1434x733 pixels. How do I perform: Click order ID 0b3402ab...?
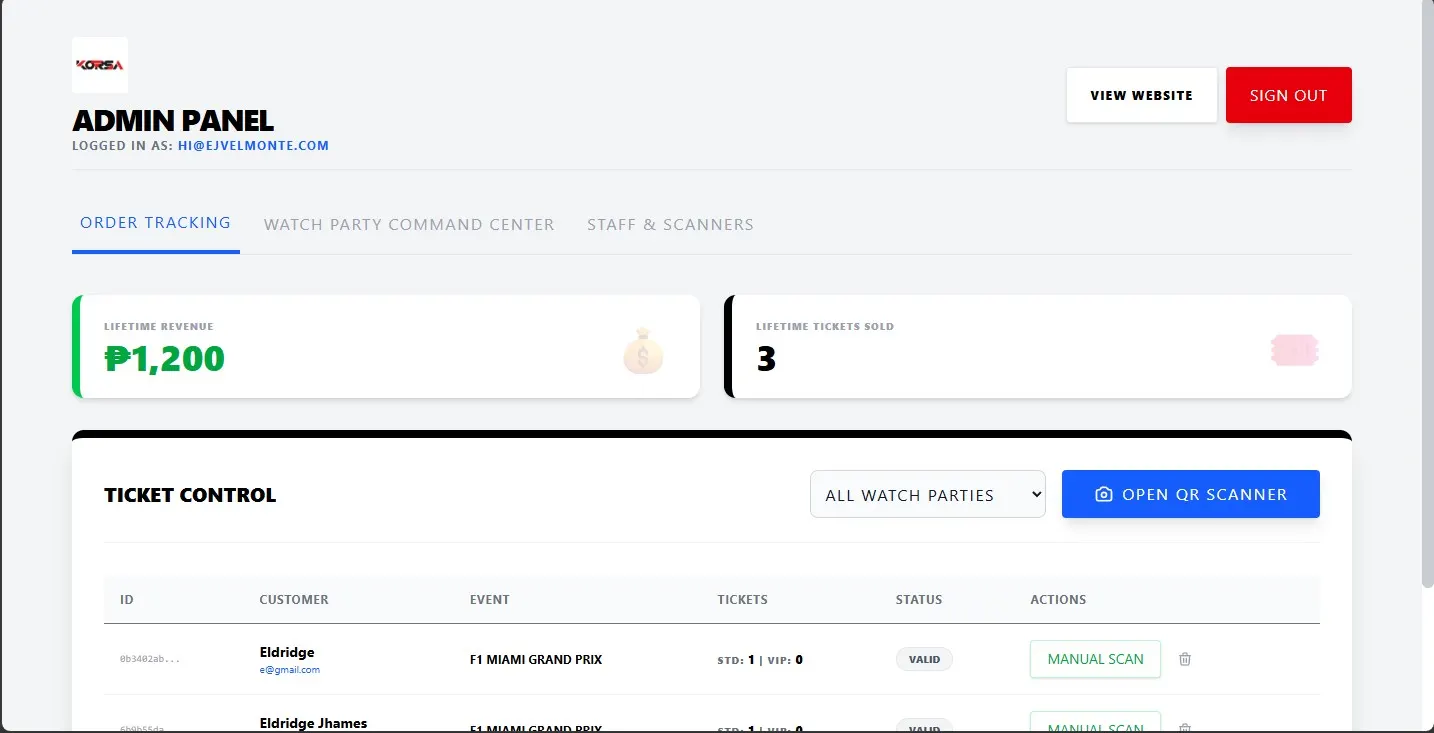(x=150, y=659)
